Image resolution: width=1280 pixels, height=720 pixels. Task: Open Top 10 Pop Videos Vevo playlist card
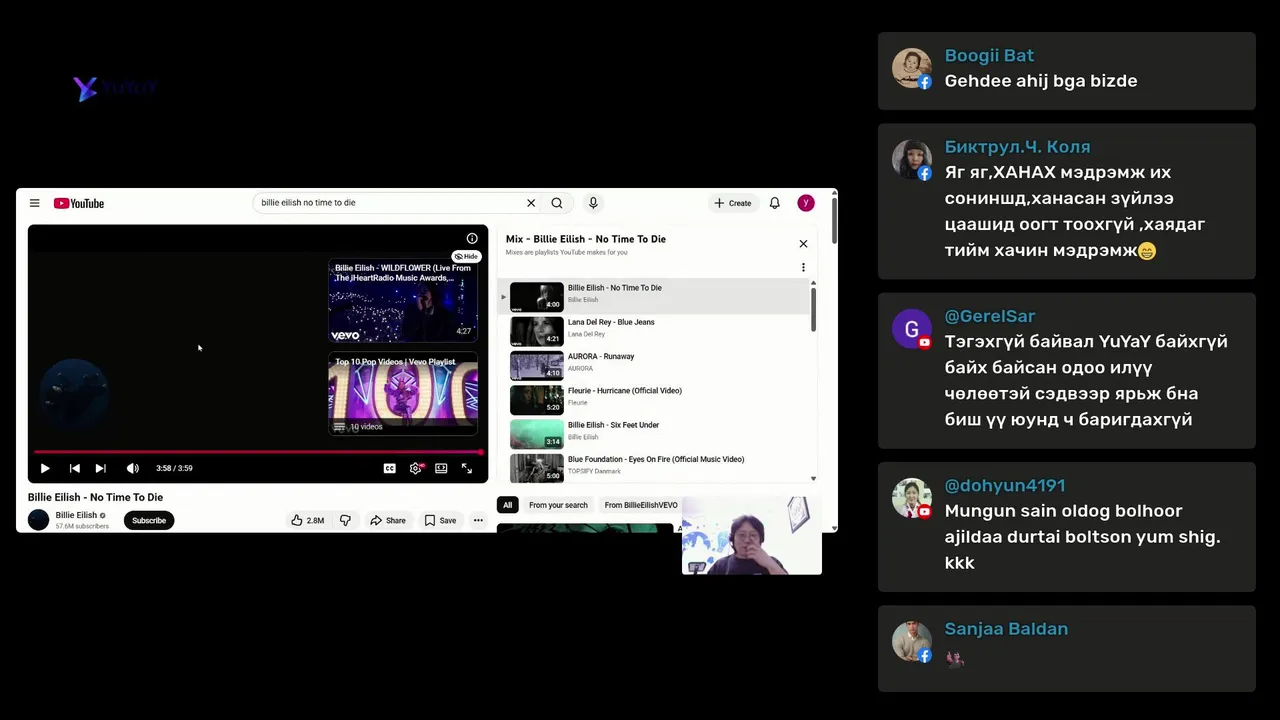(x=403, y=394)
